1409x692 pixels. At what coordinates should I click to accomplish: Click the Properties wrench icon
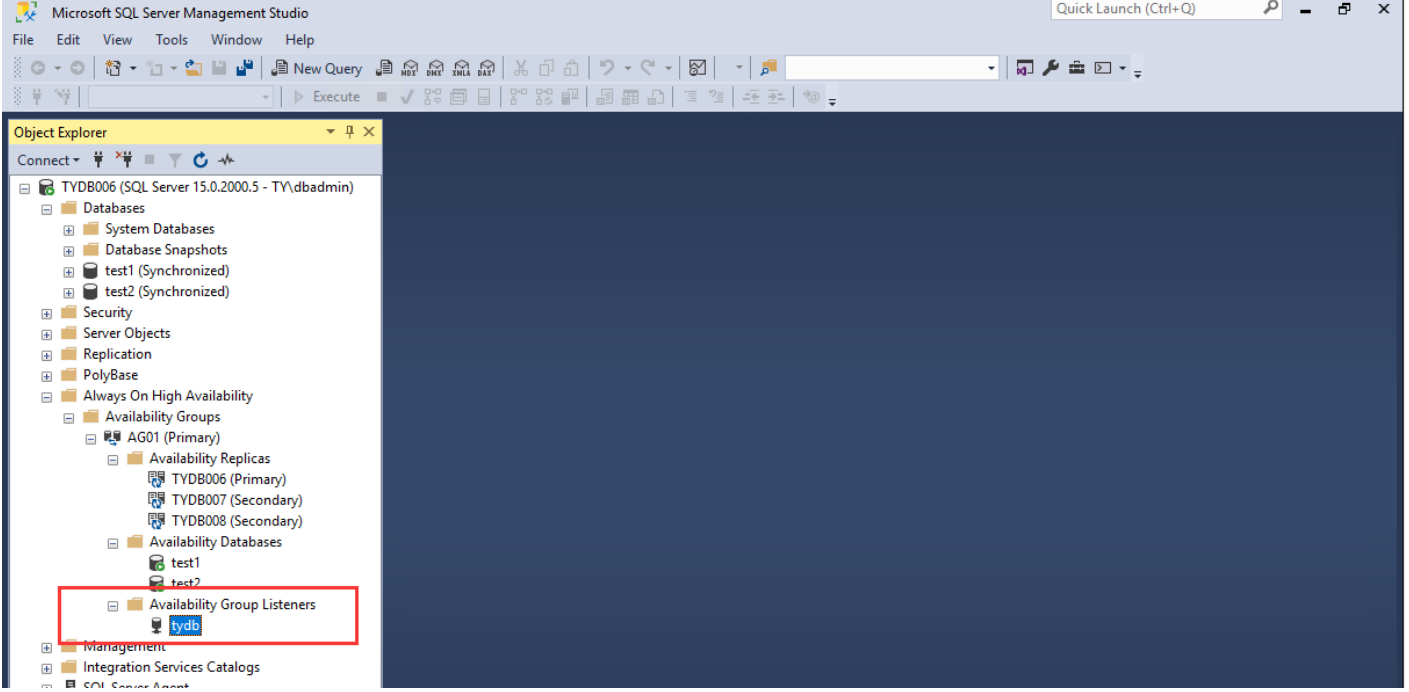point(1050,68)
